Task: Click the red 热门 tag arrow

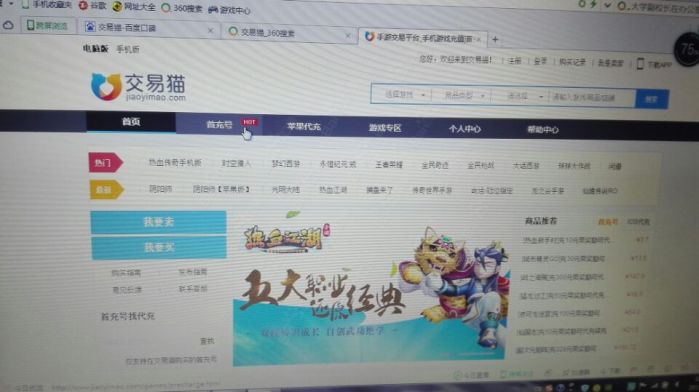Action: (x=105, y=163)
